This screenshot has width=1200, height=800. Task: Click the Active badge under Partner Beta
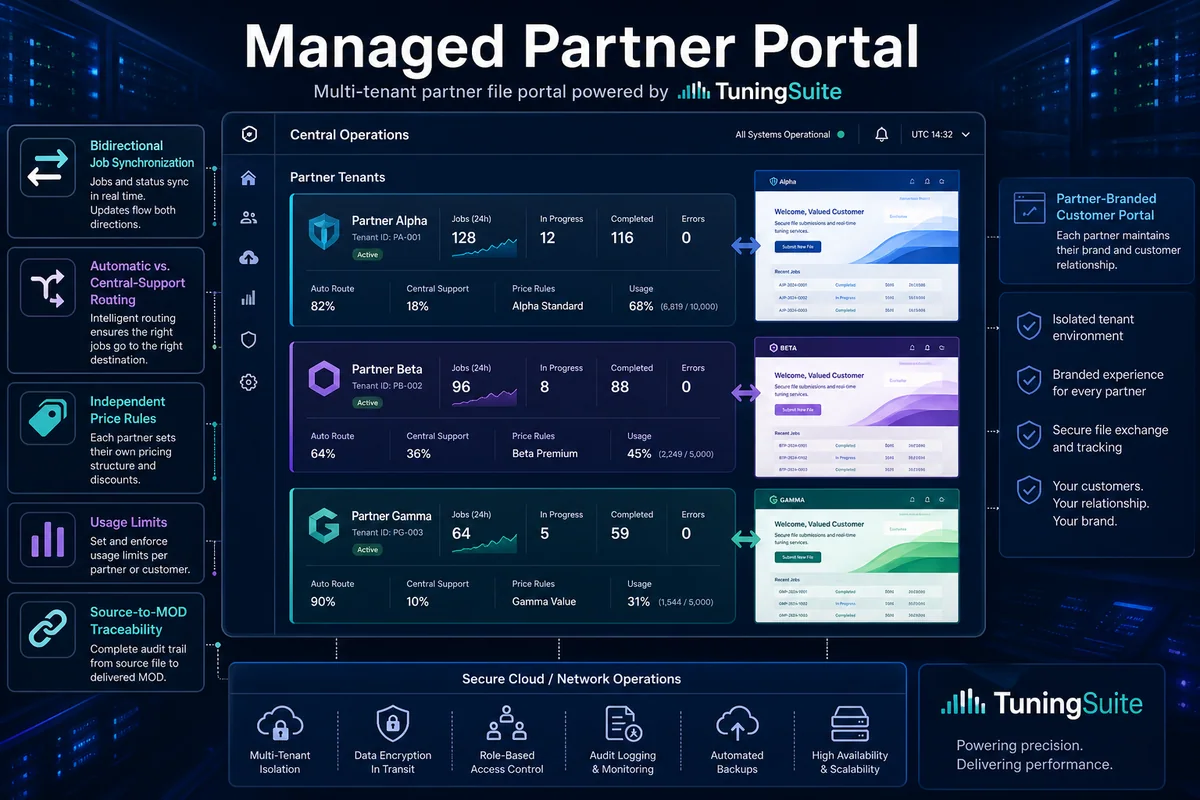click(368, 403)
